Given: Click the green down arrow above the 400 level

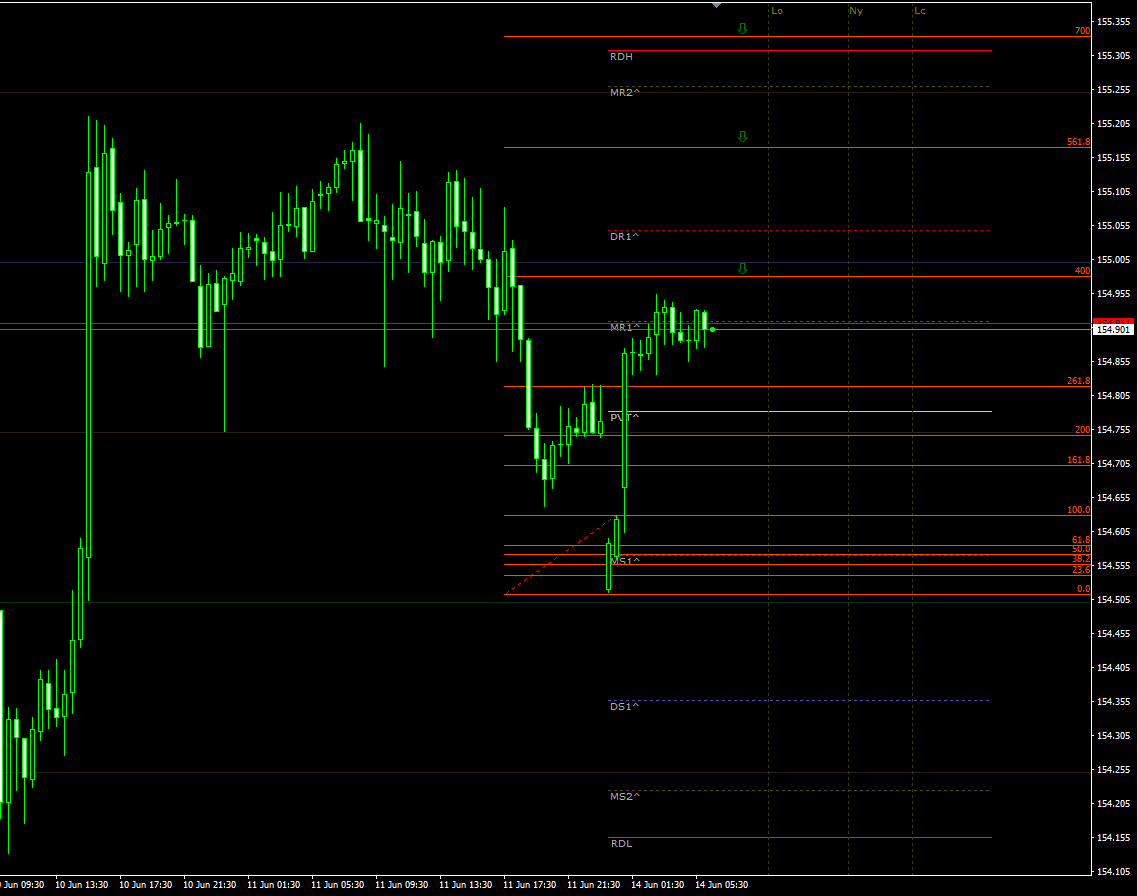Looking at the screenshot, I should (x=742, y=268).
